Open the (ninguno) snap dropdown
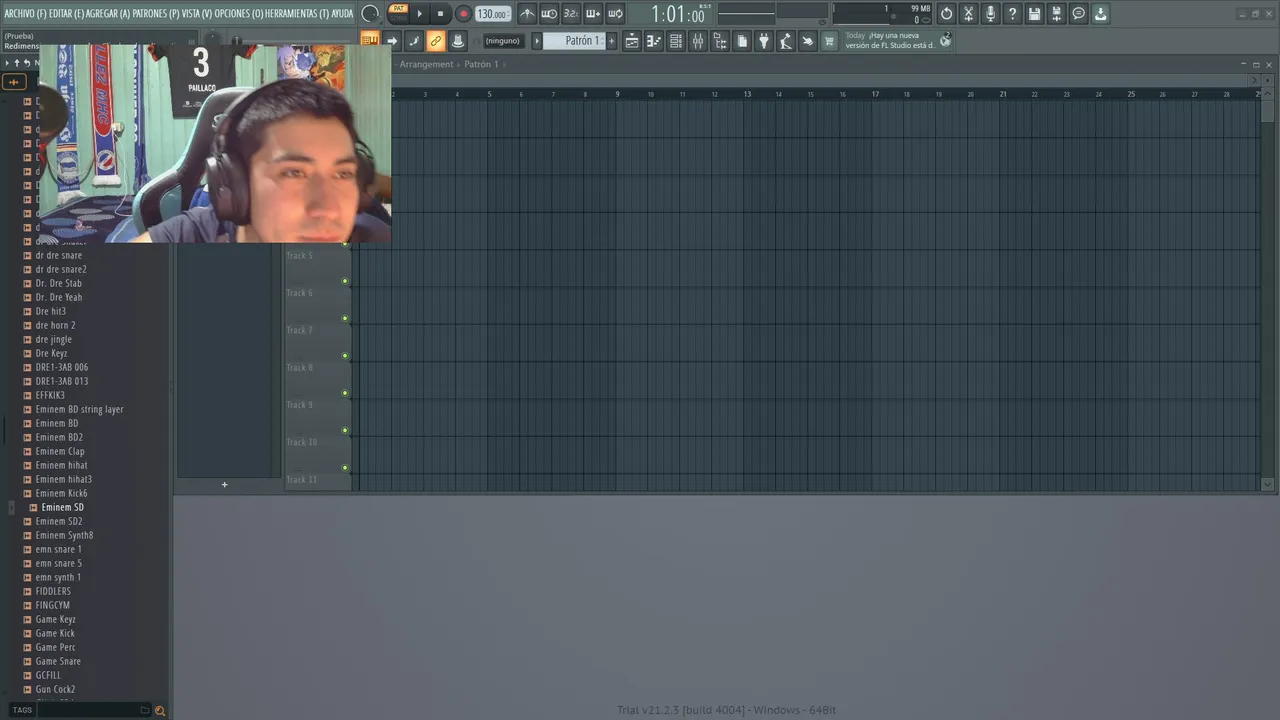The height and width of the screenshot is (720, 1280). coord(503,41)
